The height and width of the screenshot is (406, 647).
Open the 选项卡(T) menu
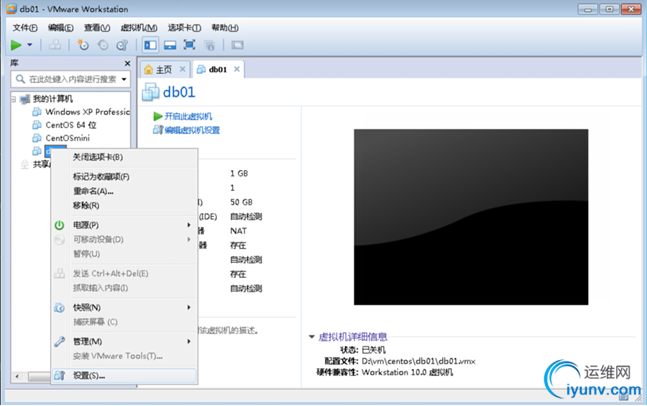pos(184,28)
